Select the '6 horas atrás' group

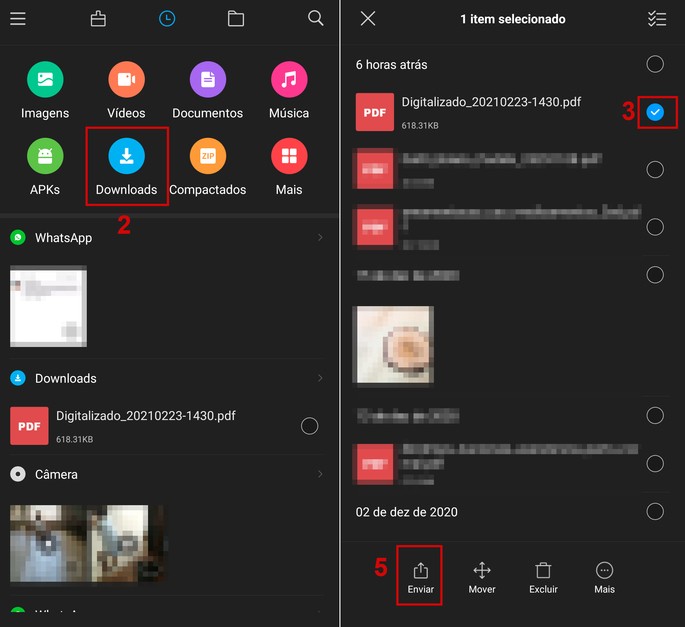point(655,64)
